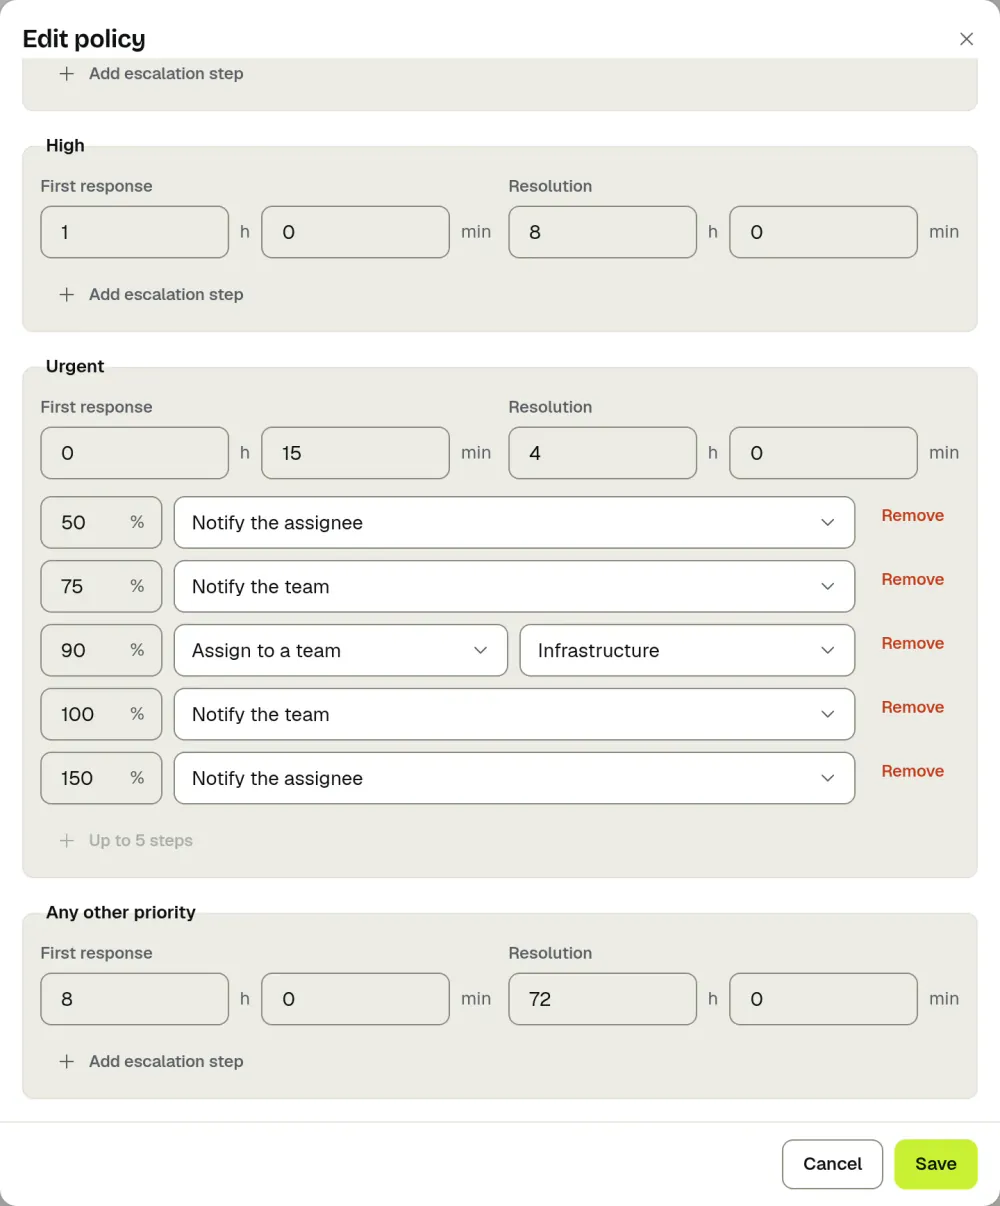Edit the 75 percent threshold field

(x=101, y=586)
